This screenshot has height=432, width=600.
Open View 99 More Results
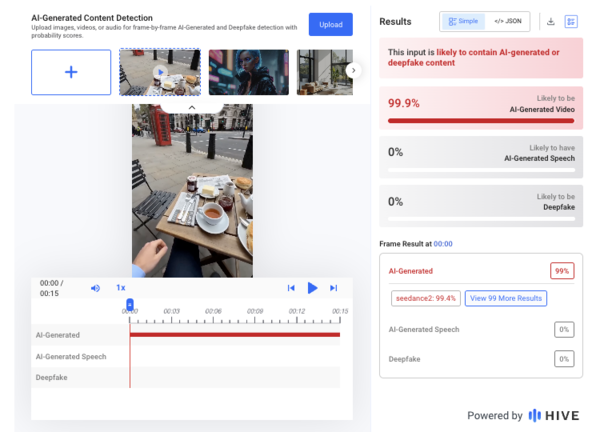pyautogui.click(x=506, y=298)
